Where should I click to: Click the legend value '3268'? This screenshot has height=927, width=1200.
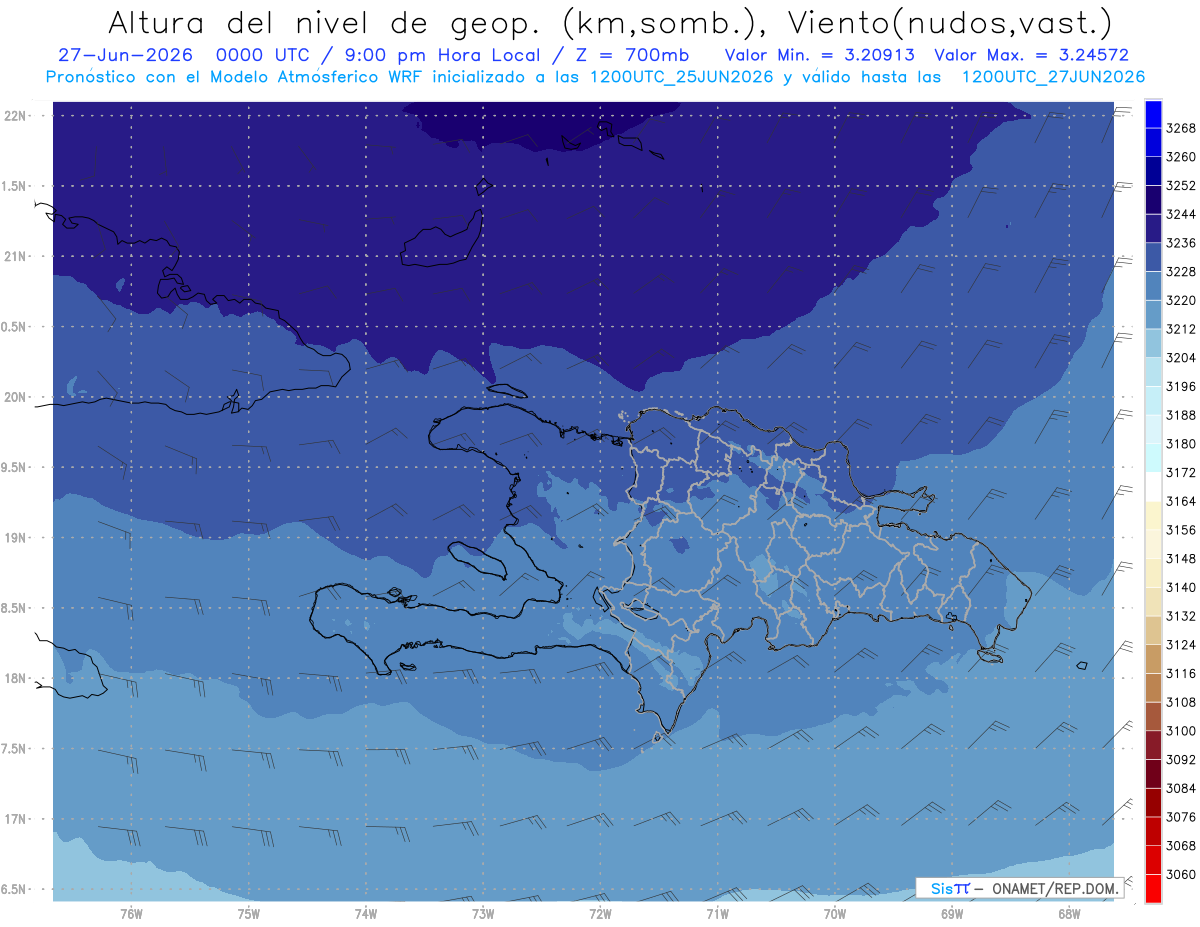click(x=1181, y=128)
